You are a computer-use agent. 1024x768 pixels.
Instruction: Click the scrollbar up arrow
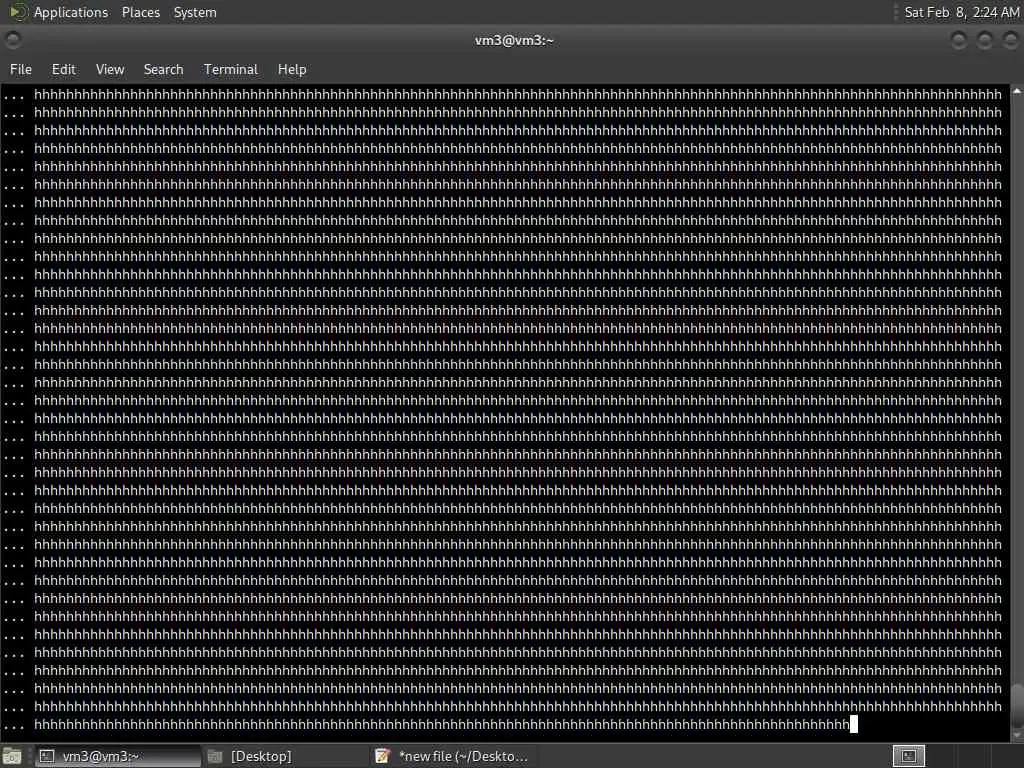pyautogui.click(x=1017, y=92)
